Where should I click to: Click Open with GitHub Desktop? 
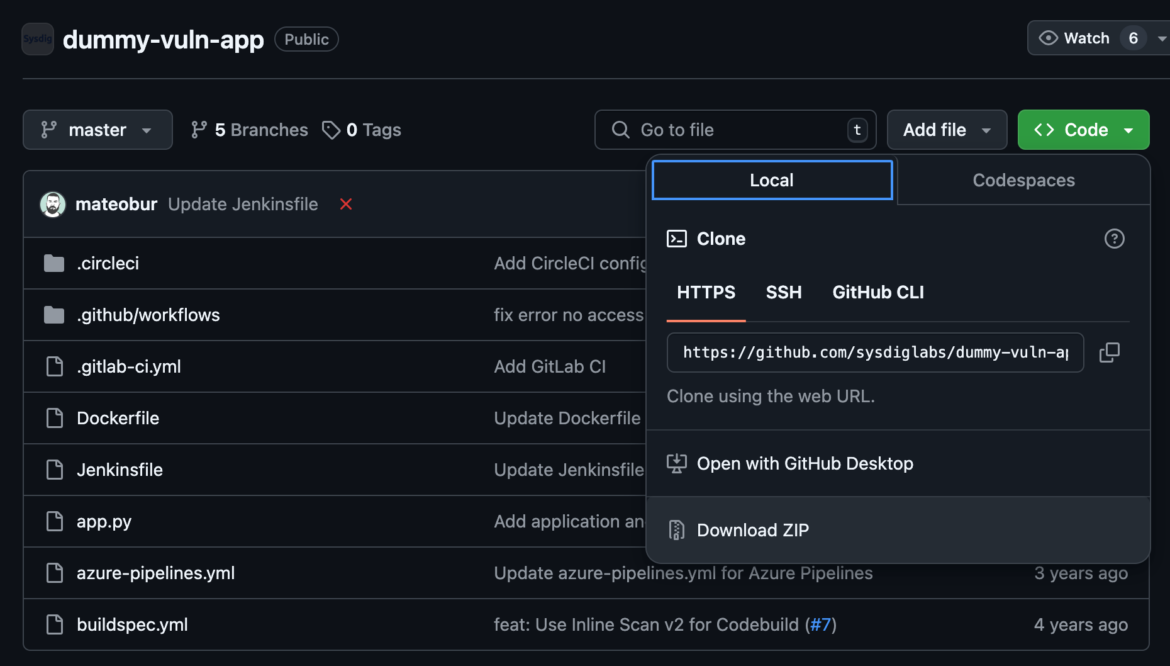tap(898, 463)
